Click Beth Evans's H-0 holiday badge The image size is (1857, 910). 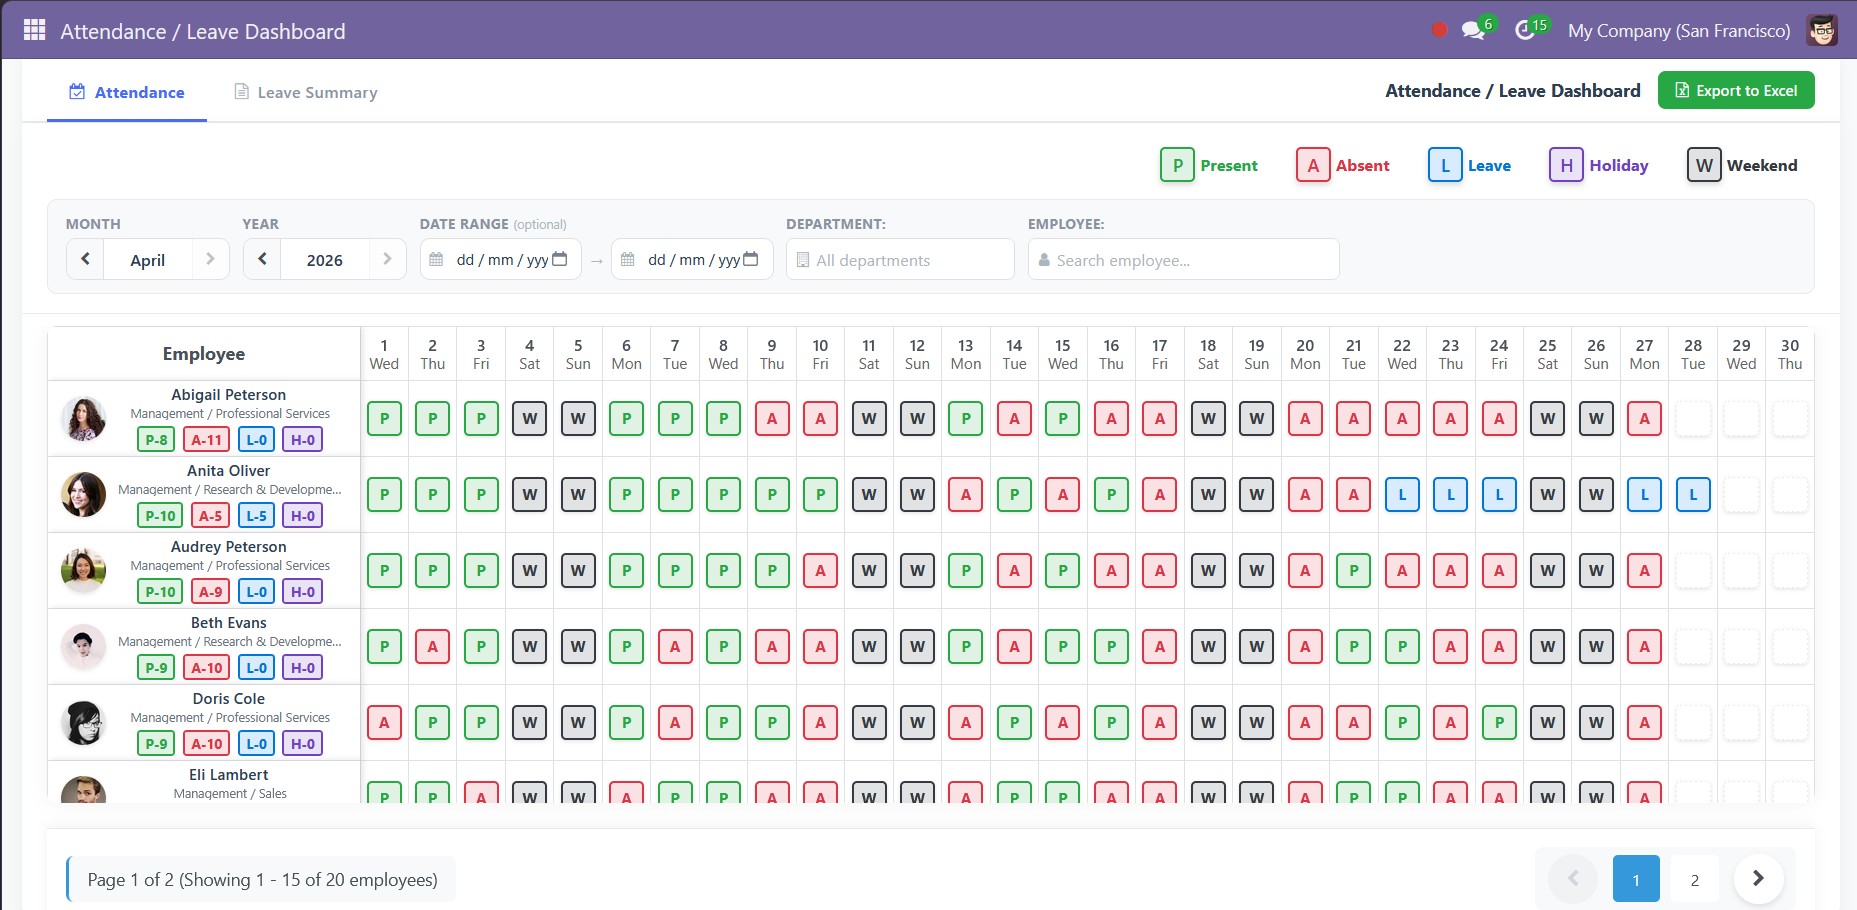click(x=303, y=667)
